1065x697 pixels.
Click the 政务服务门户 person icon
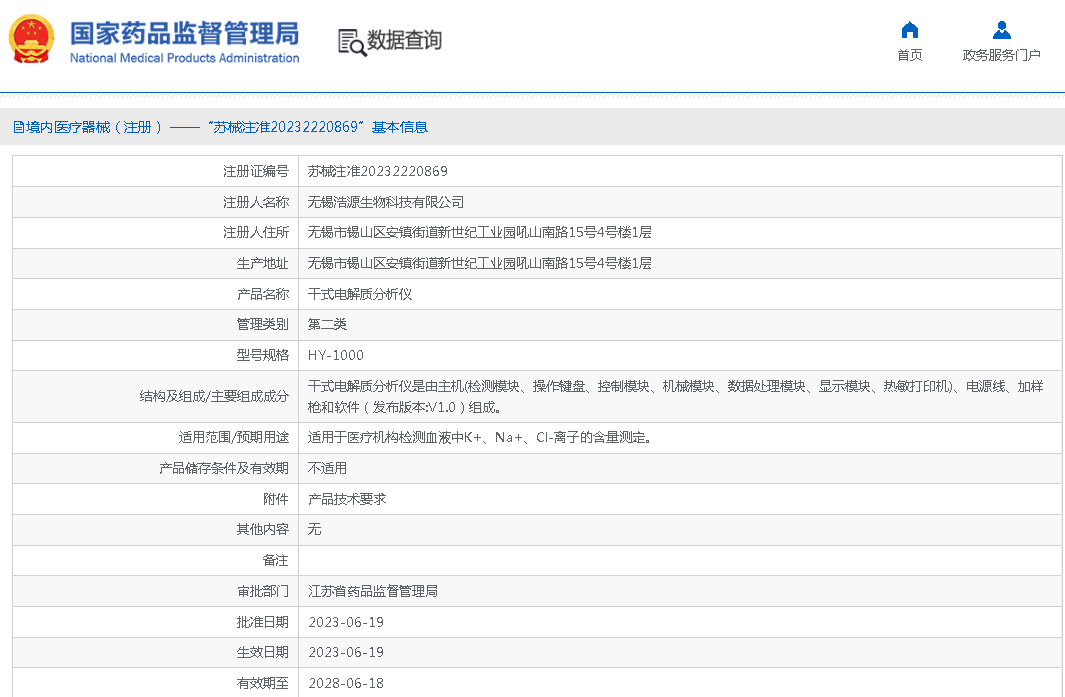click(1001, 30)
